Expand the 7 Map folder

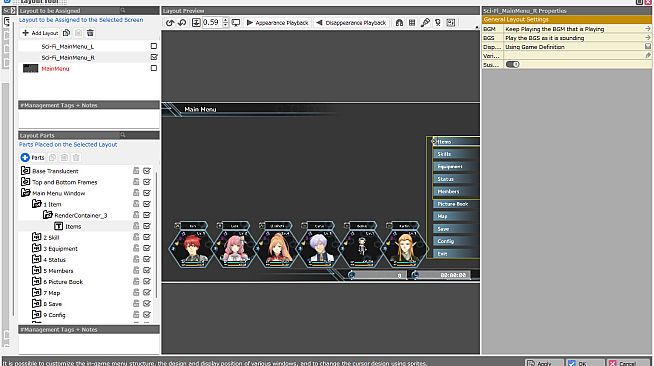(37, 292)
